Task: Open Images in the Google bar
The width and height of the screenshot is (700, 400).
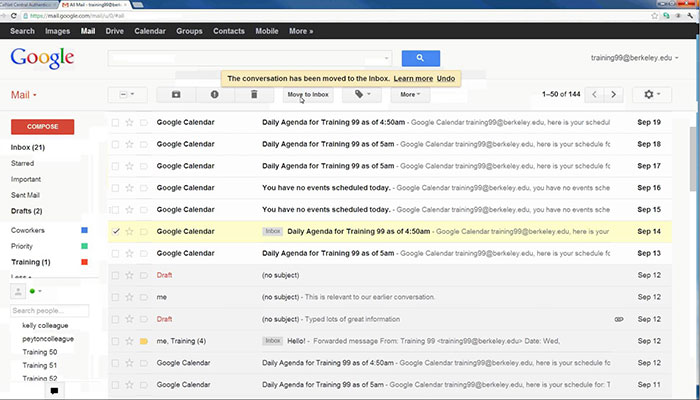Action: (58, 31)
